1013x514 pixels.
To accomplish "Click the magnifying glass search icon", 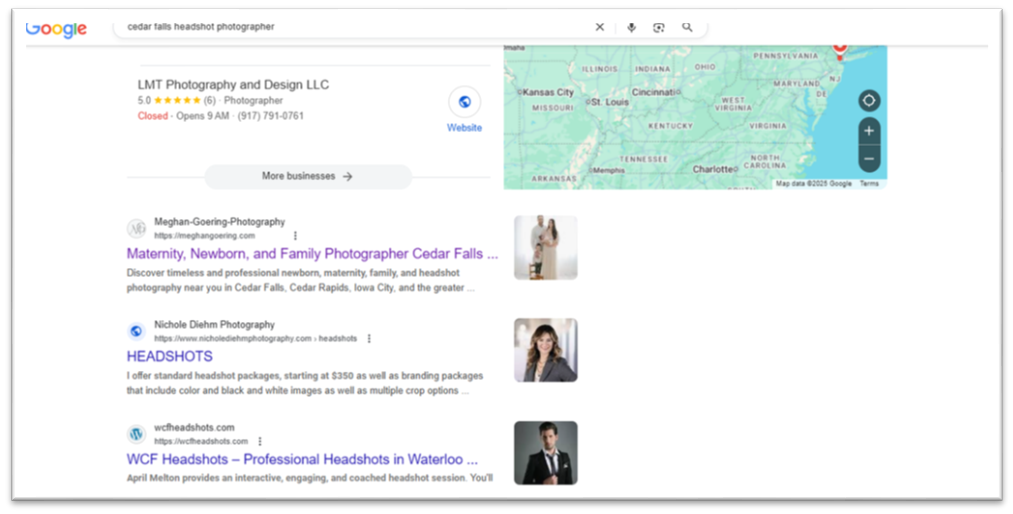I will [x=687, y=27].
